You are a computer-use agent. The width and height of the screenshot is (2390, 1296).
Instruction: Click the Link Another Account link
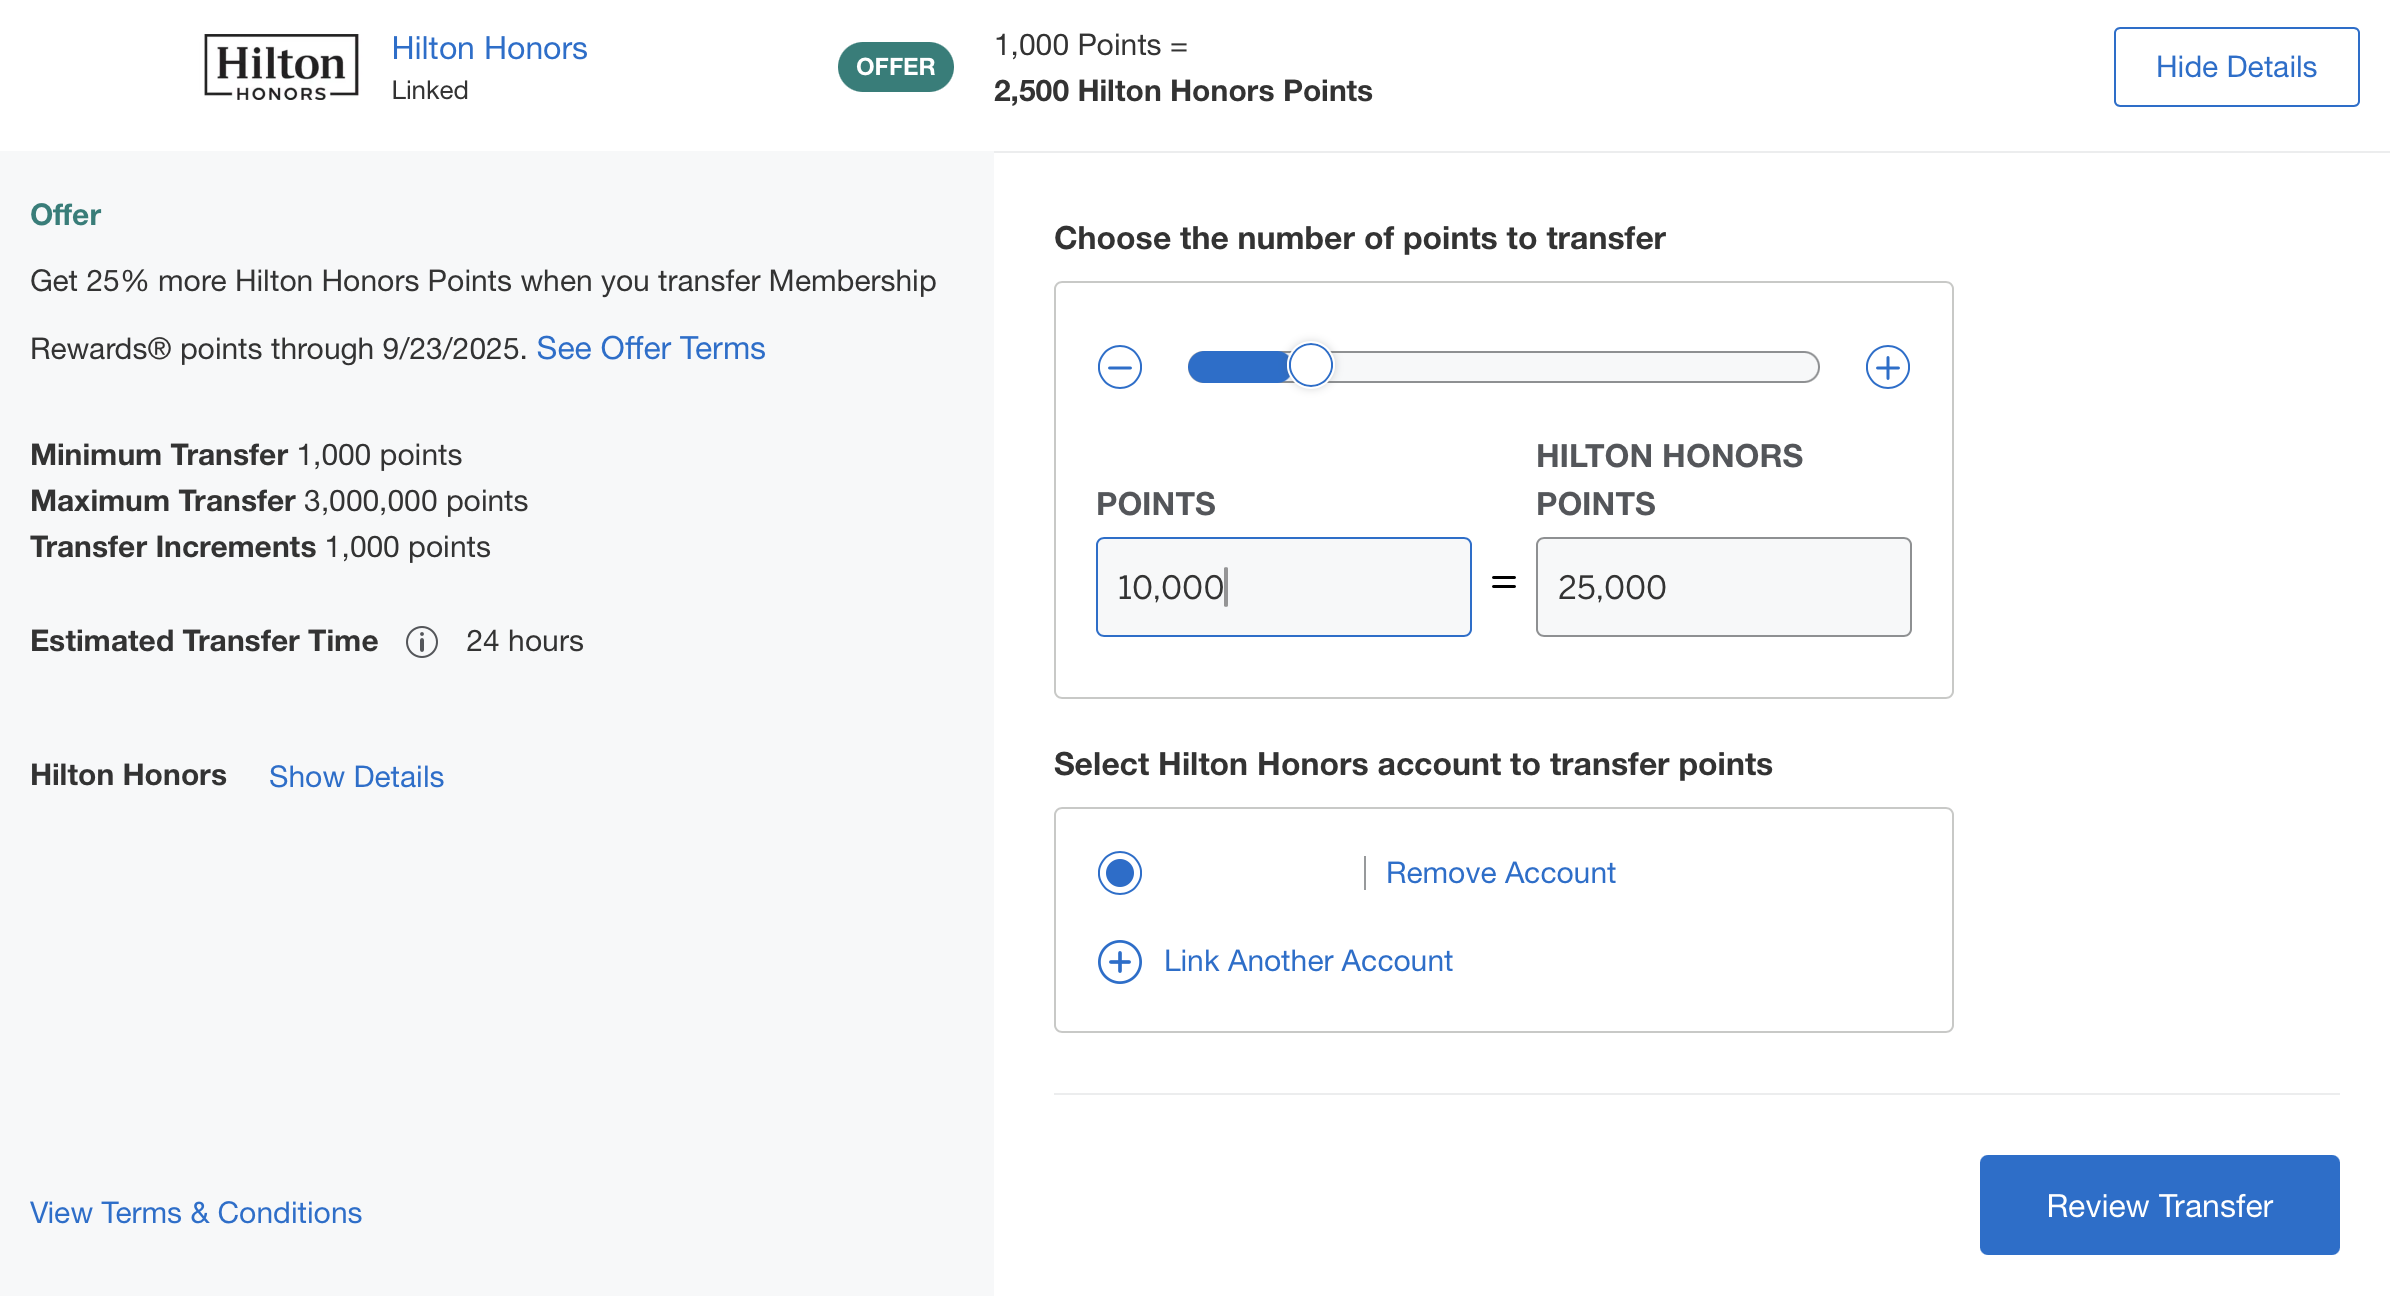click(x=1308, y=961)
